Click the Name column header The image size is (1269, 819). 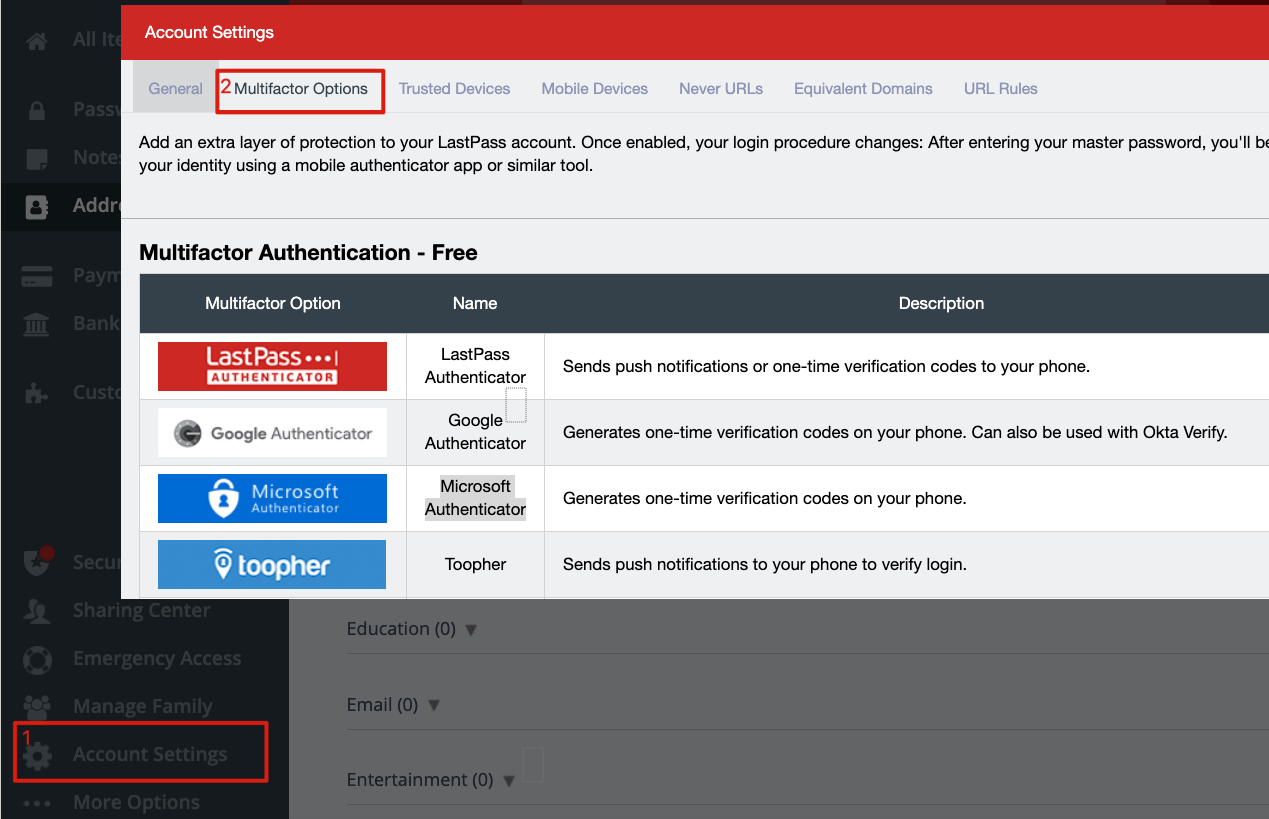(x=475, y=303)
